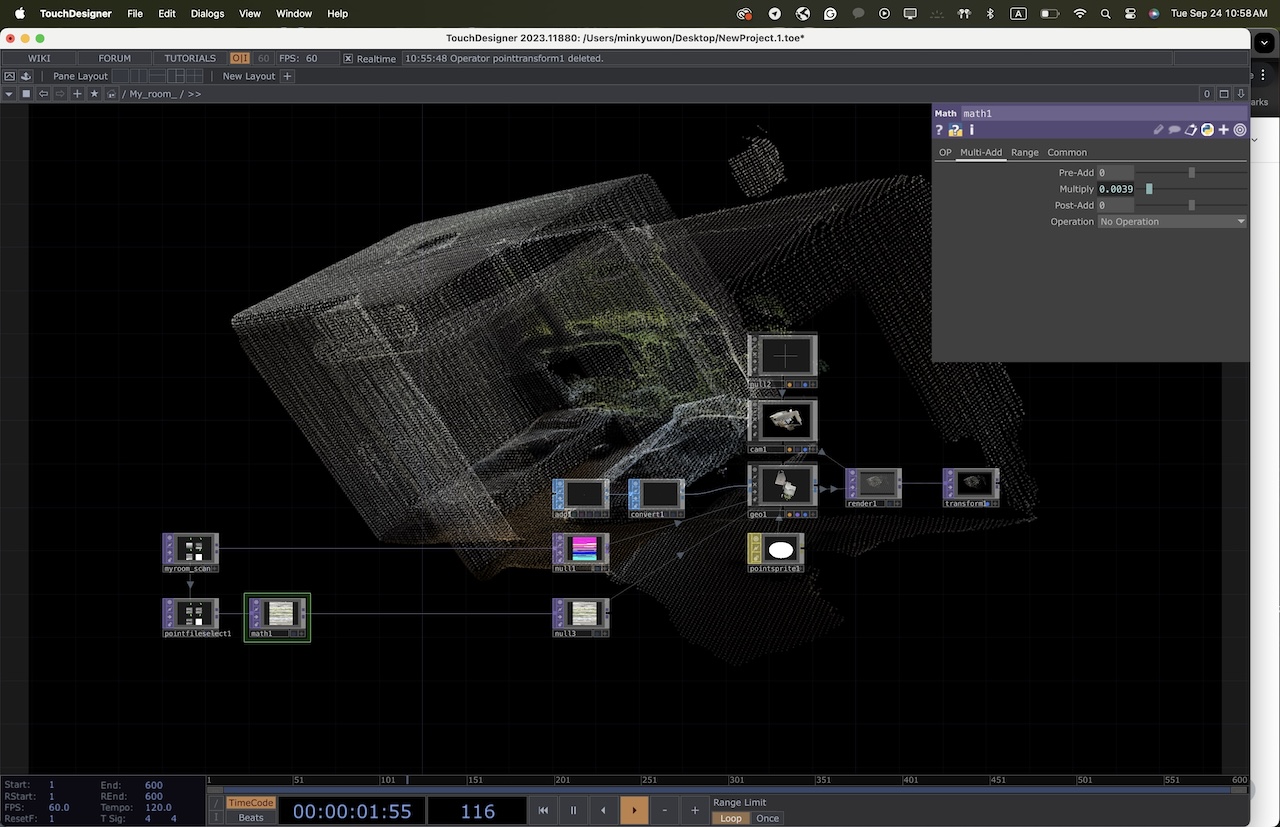Pause timeline playback

click(x=573, y=811)
